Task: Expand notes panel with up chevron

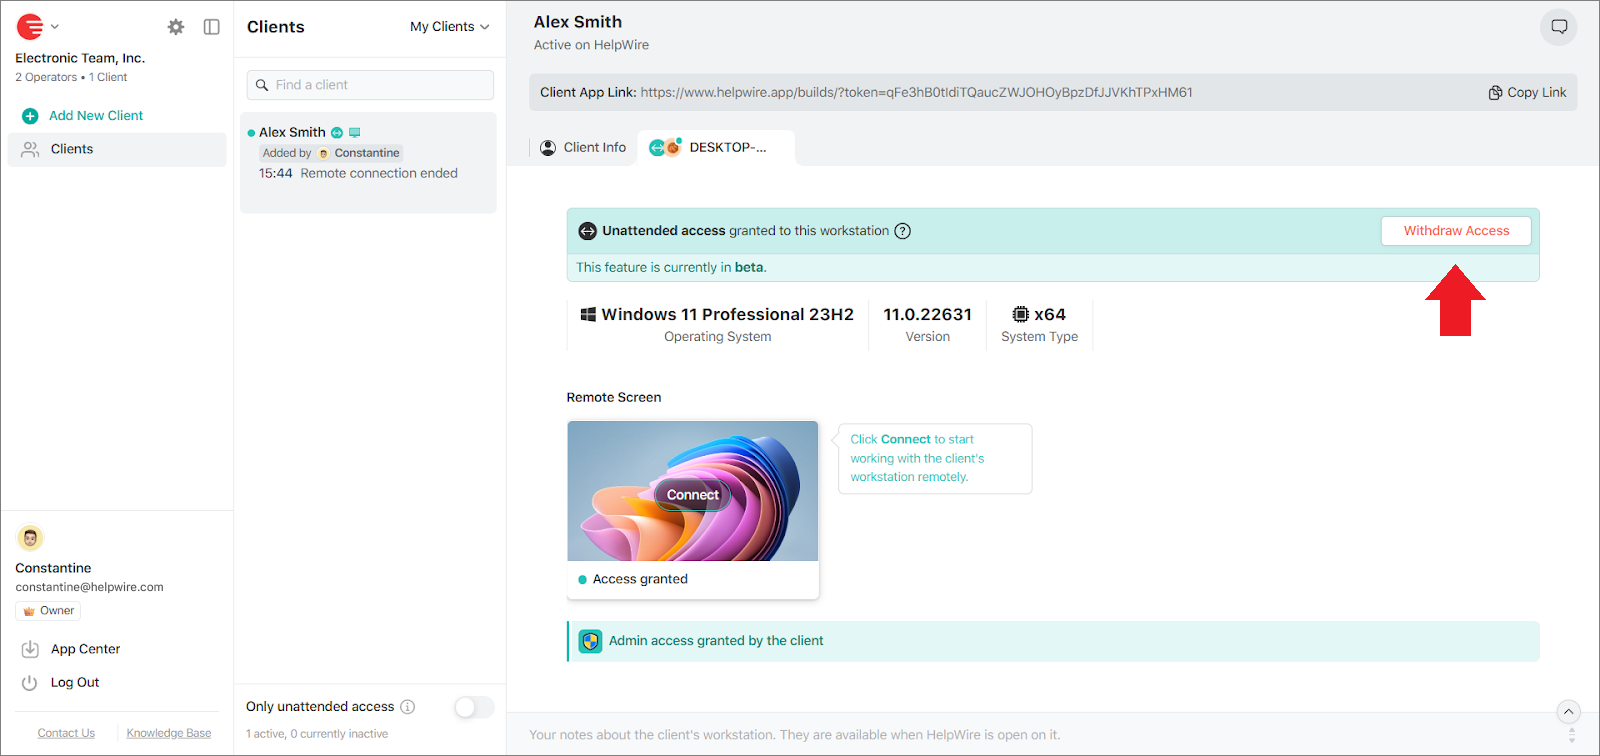Action: 1568,712
